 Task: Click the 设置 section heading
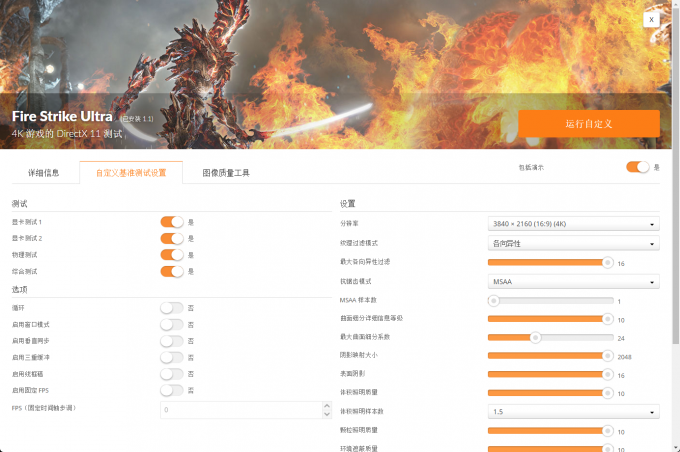[347, 203]
